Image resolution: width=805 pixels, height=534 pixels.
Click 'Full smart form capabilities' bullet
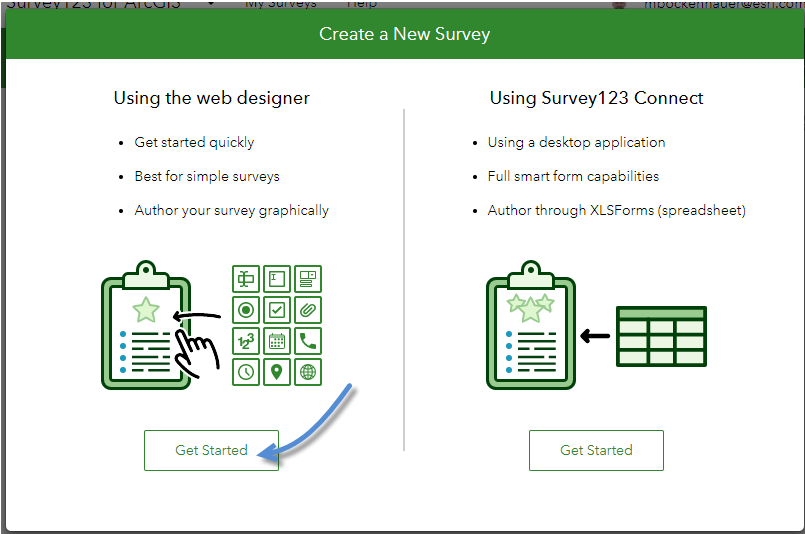point(573,176)
